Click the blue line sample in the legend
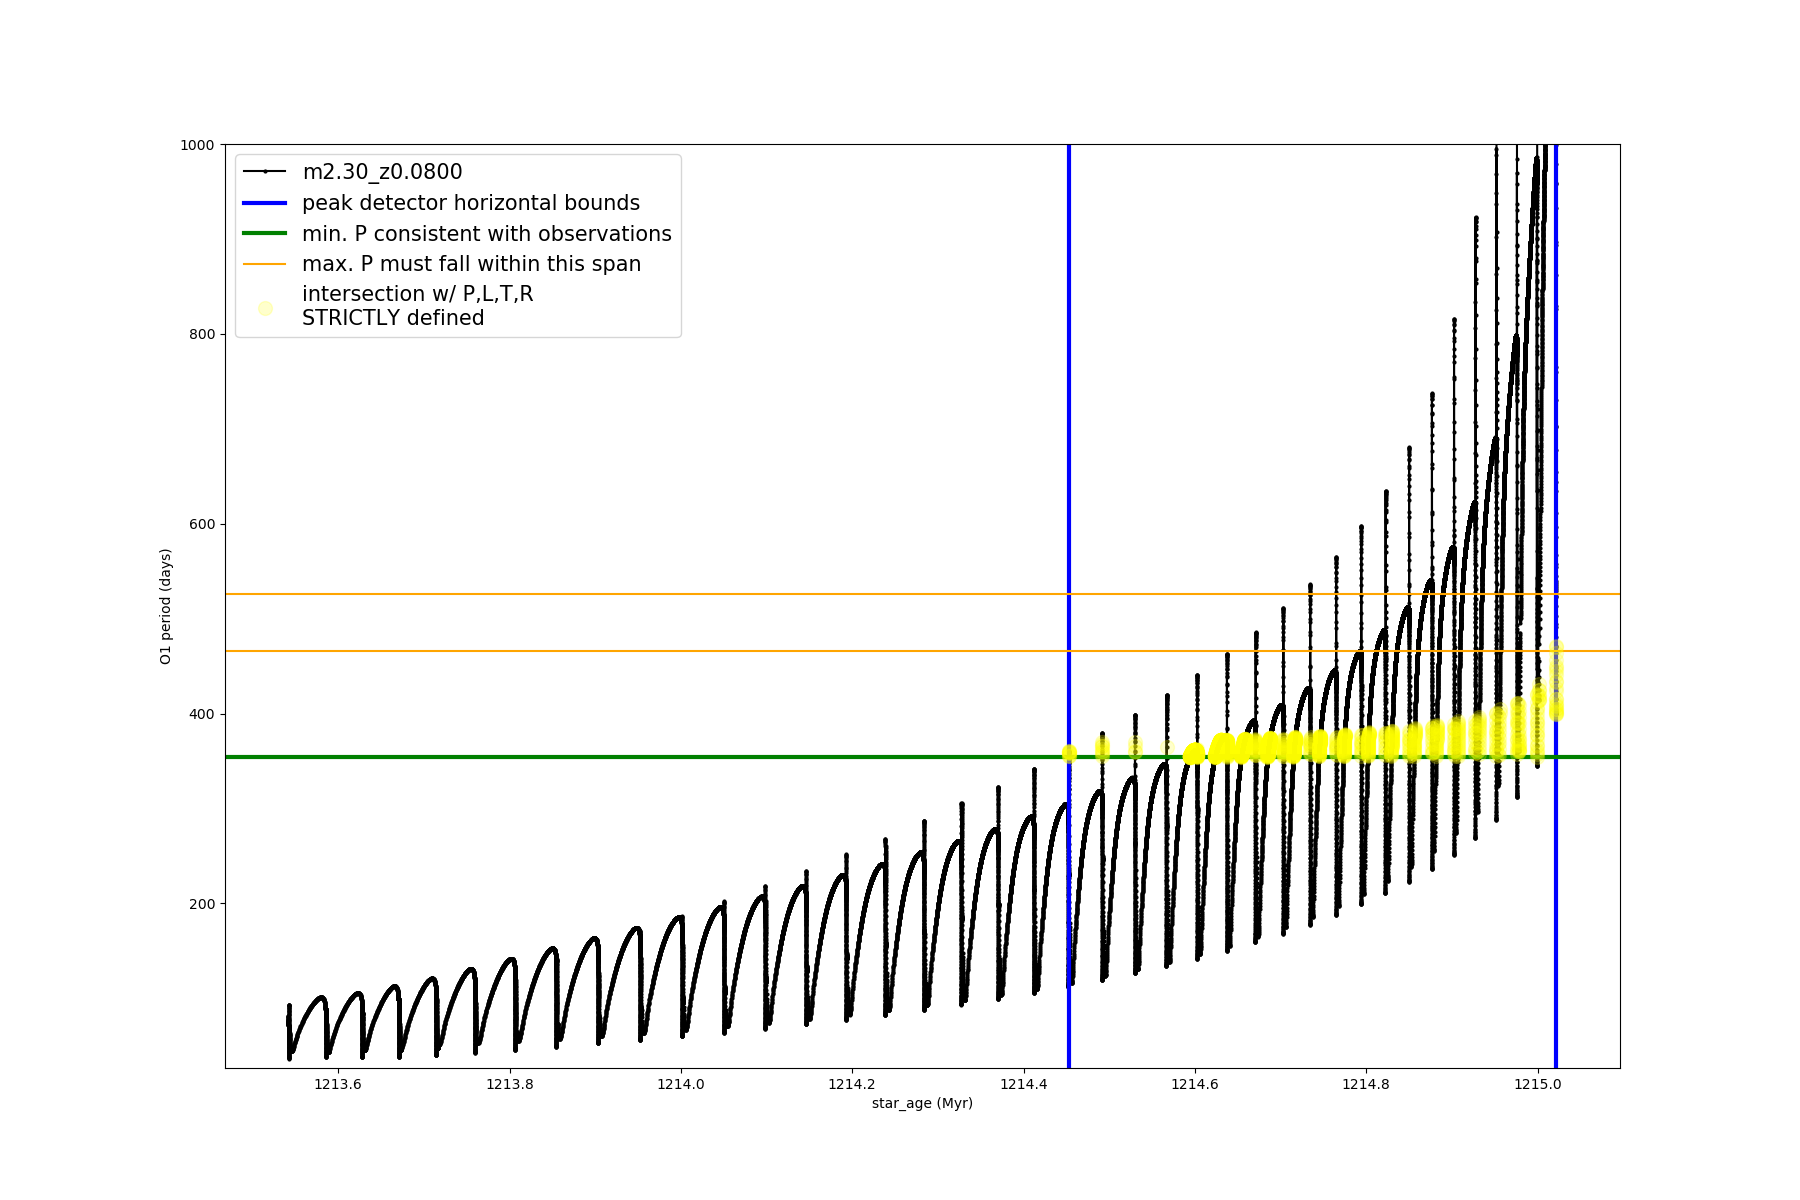The image size is (1800, 1200). click(x=265, y=203)
